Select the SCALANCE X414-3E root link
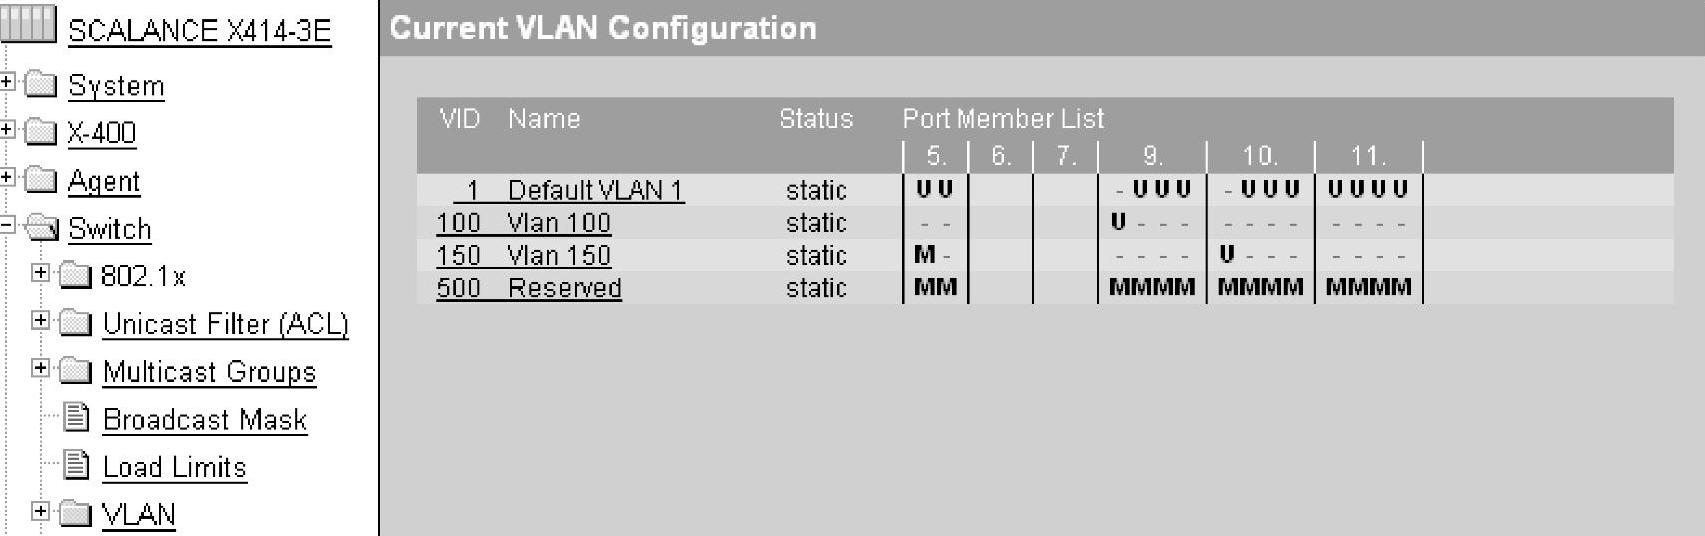 pyautogui.click(x=200, y=31)
